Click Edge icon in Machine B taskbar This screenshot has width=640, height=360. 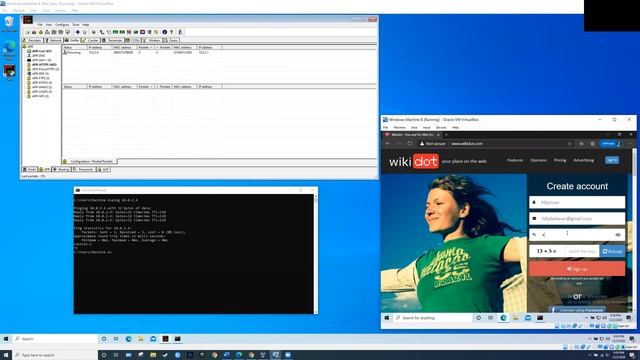coord(503,318)
